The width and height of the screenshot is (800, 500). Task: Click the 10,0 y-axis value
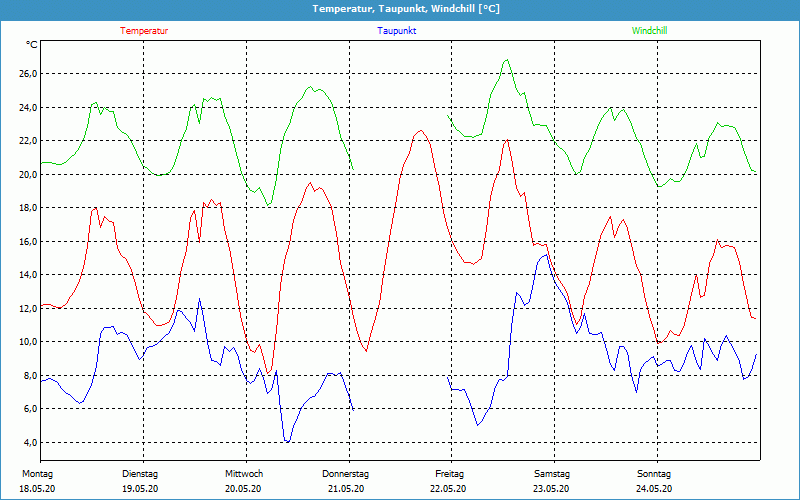(28, 342)
